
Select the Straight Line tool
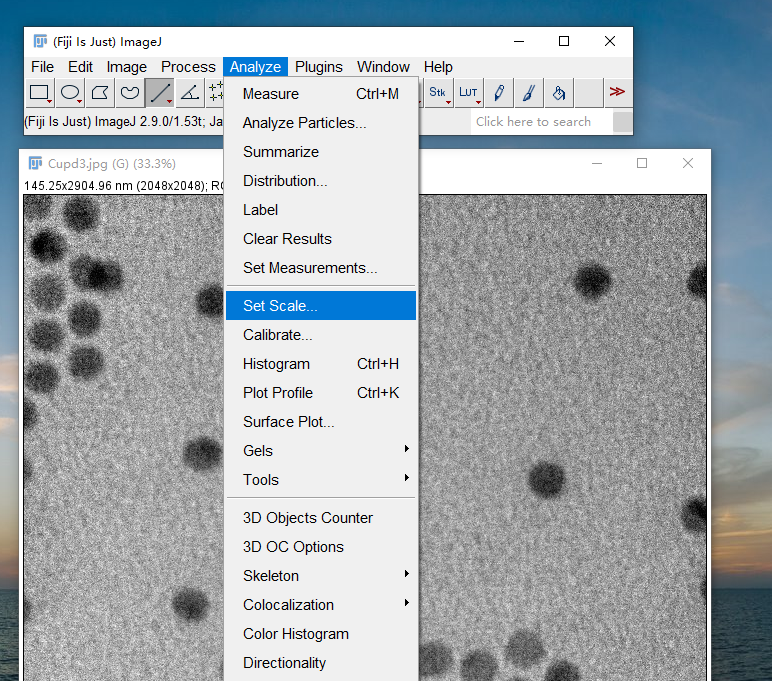(159, 93)
